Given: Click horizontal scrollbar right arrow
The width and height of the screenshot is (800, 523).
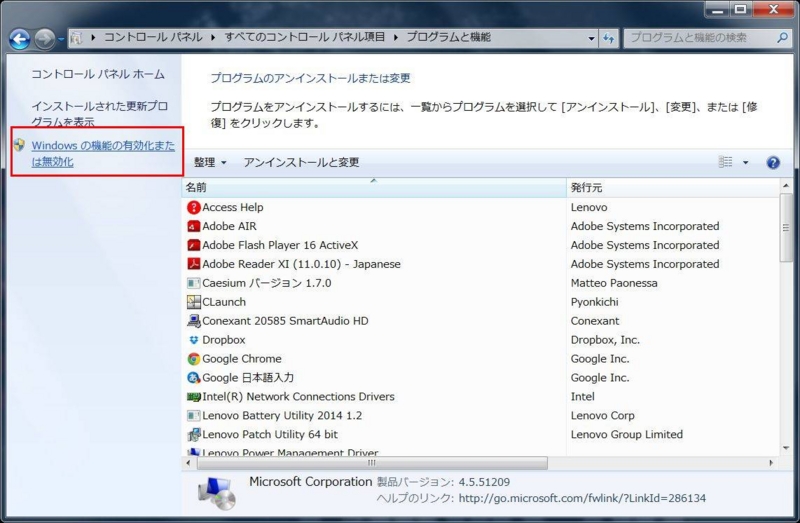Looking at the screenshot, I should tap(771, 463).
